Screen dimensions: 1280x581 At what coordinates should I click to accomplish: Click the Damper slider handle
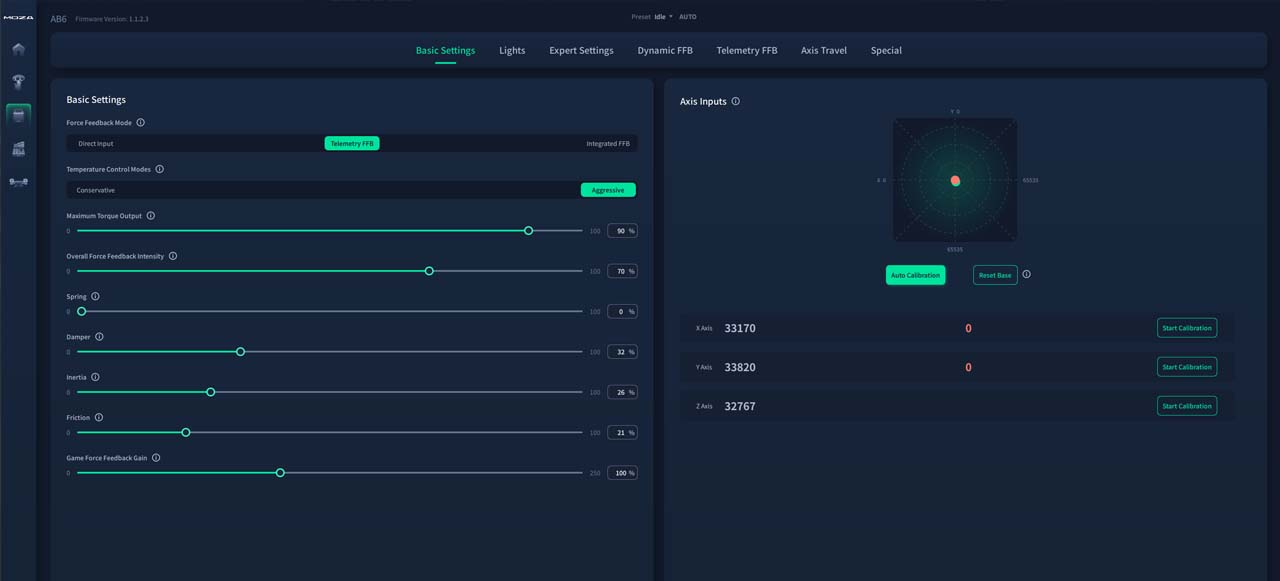tap(240, 352)
